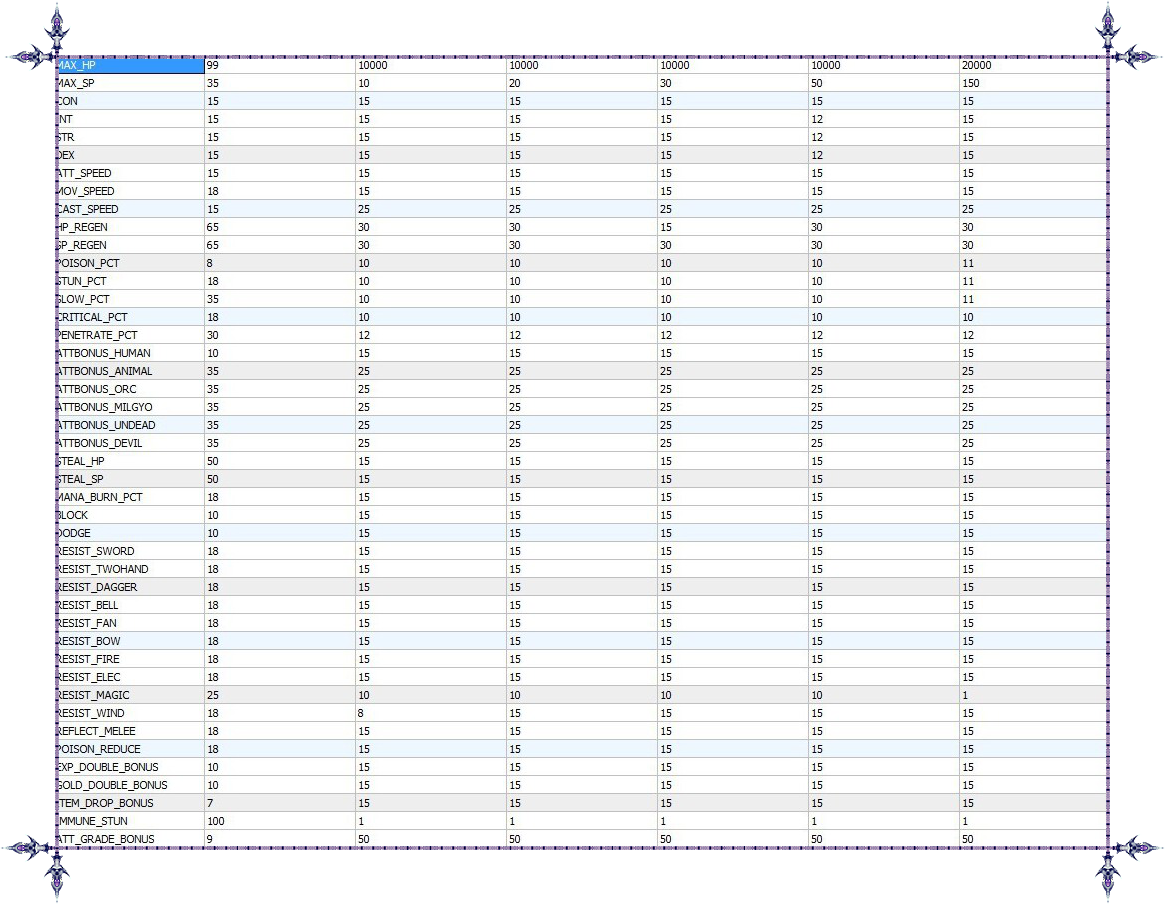Image resolution: width=1165 pixels, height=904 pixels.
Task: Click value 8 in the RESIST_WIND row
Action: pyautogui.click(x=360, y=713)
